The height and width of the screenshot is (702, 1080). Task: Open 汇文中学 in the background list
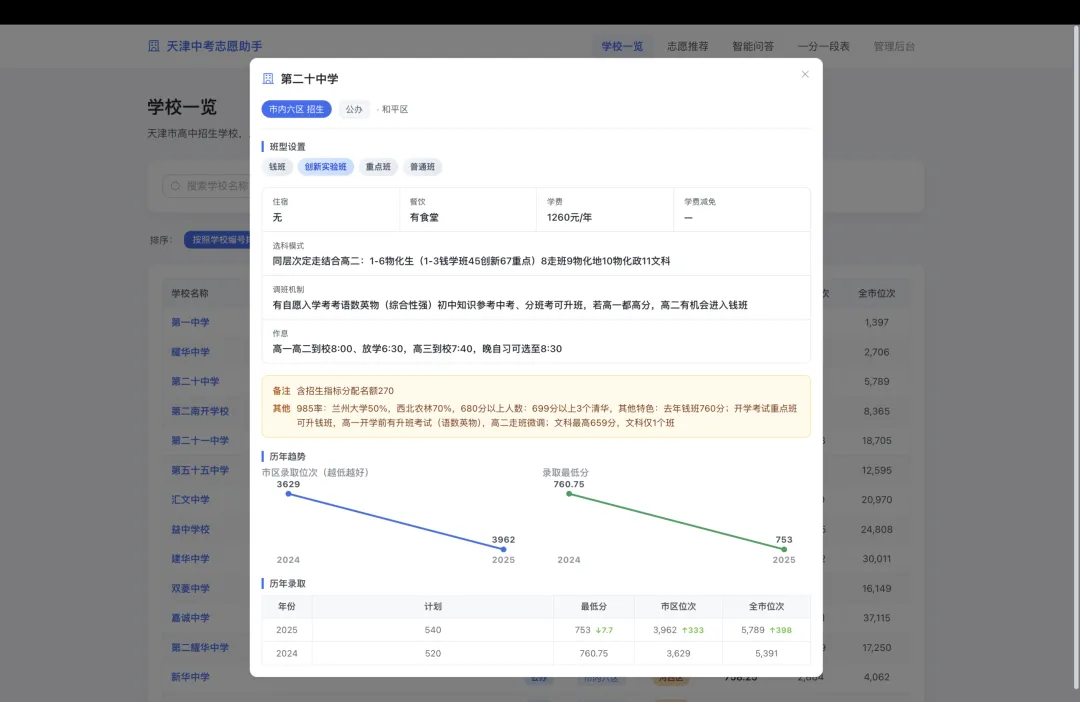tap(190, 499)
